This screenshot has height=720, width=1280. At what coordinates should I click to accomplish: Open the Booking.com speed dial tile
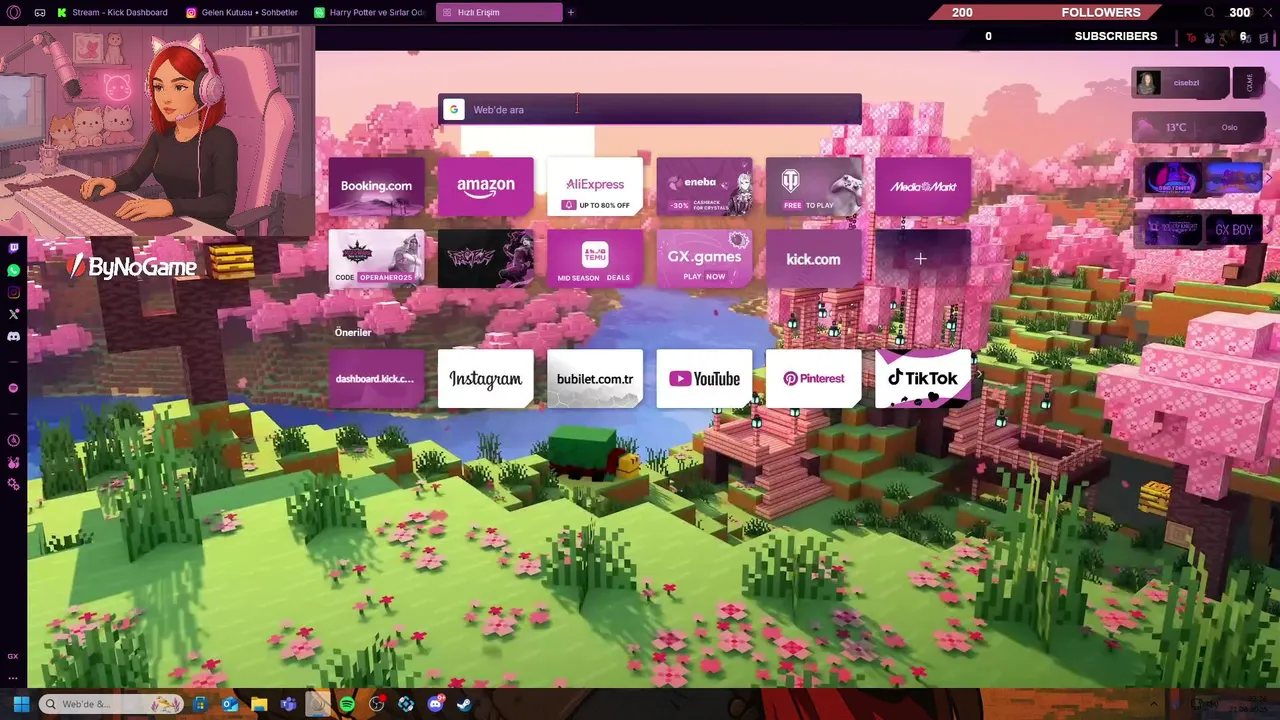(x=376, y=186)
